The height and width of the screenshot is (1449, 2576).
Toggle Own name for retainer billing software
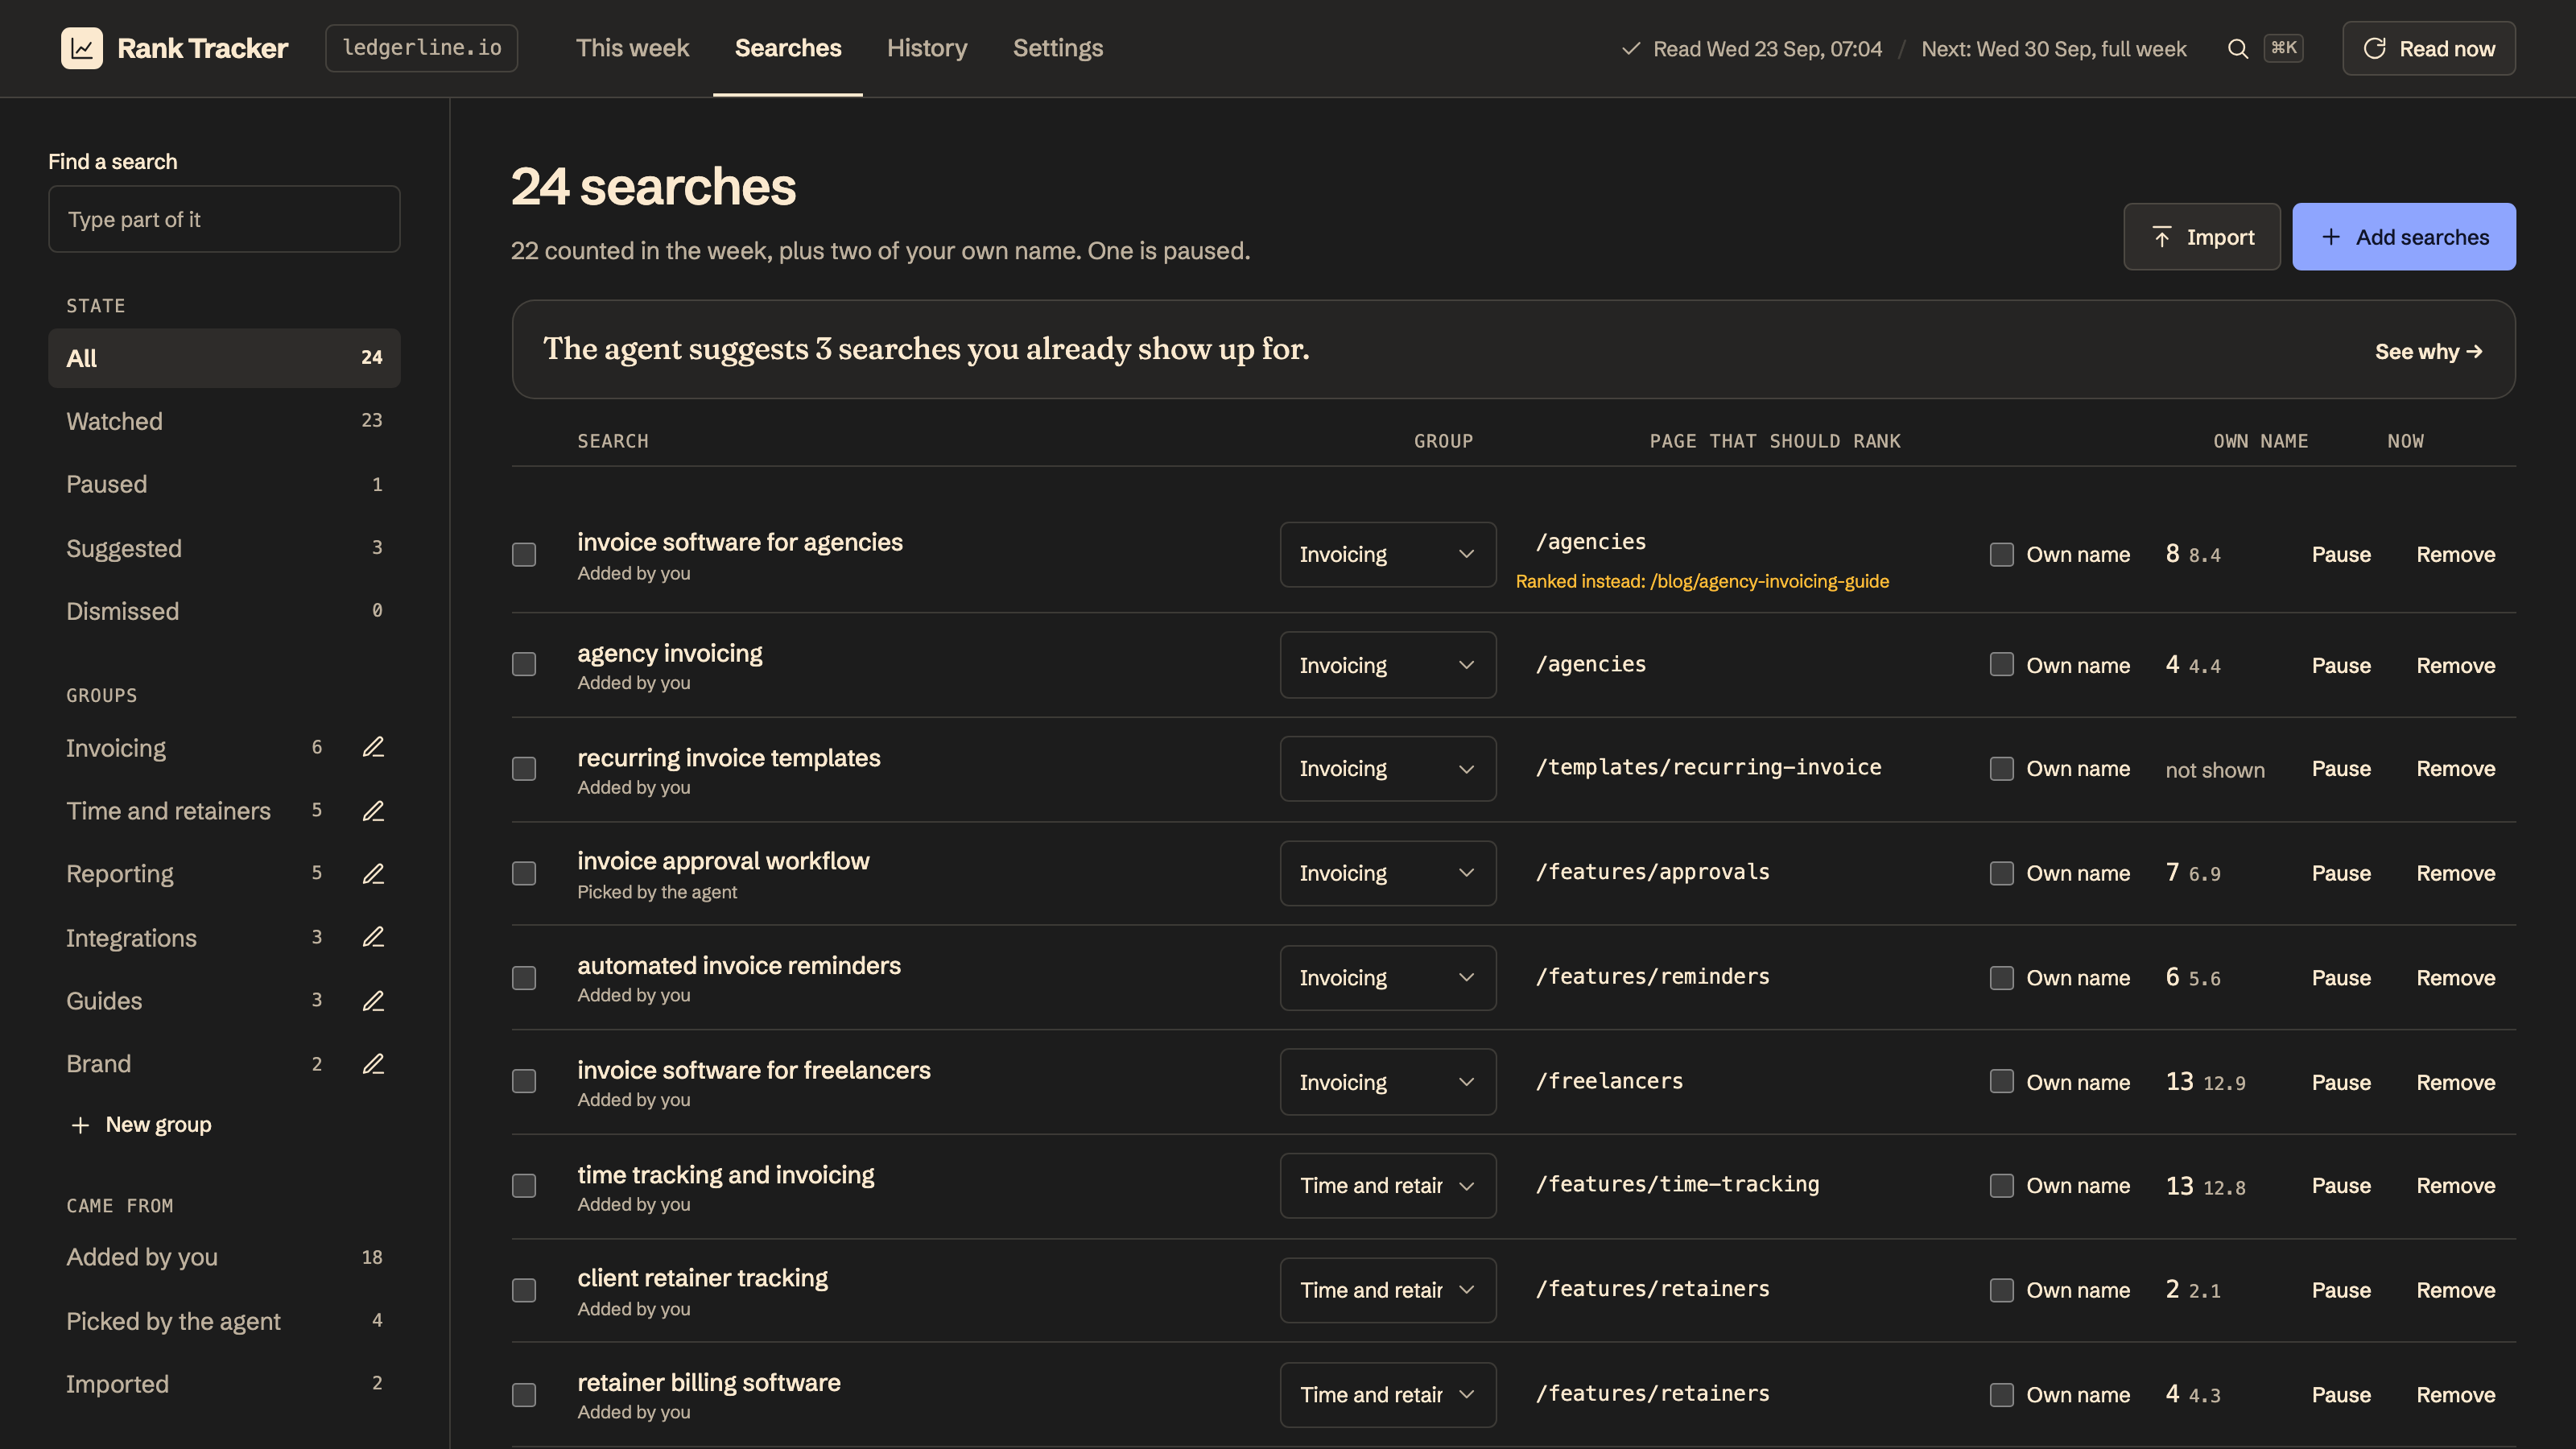click(2002, 1394)
